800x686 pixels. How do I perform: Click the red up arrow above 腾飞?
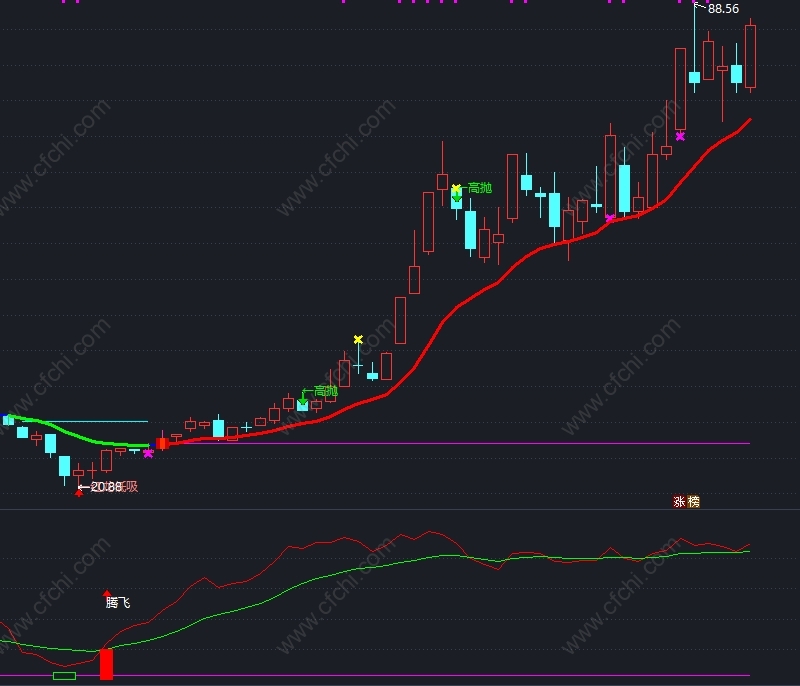107,593
